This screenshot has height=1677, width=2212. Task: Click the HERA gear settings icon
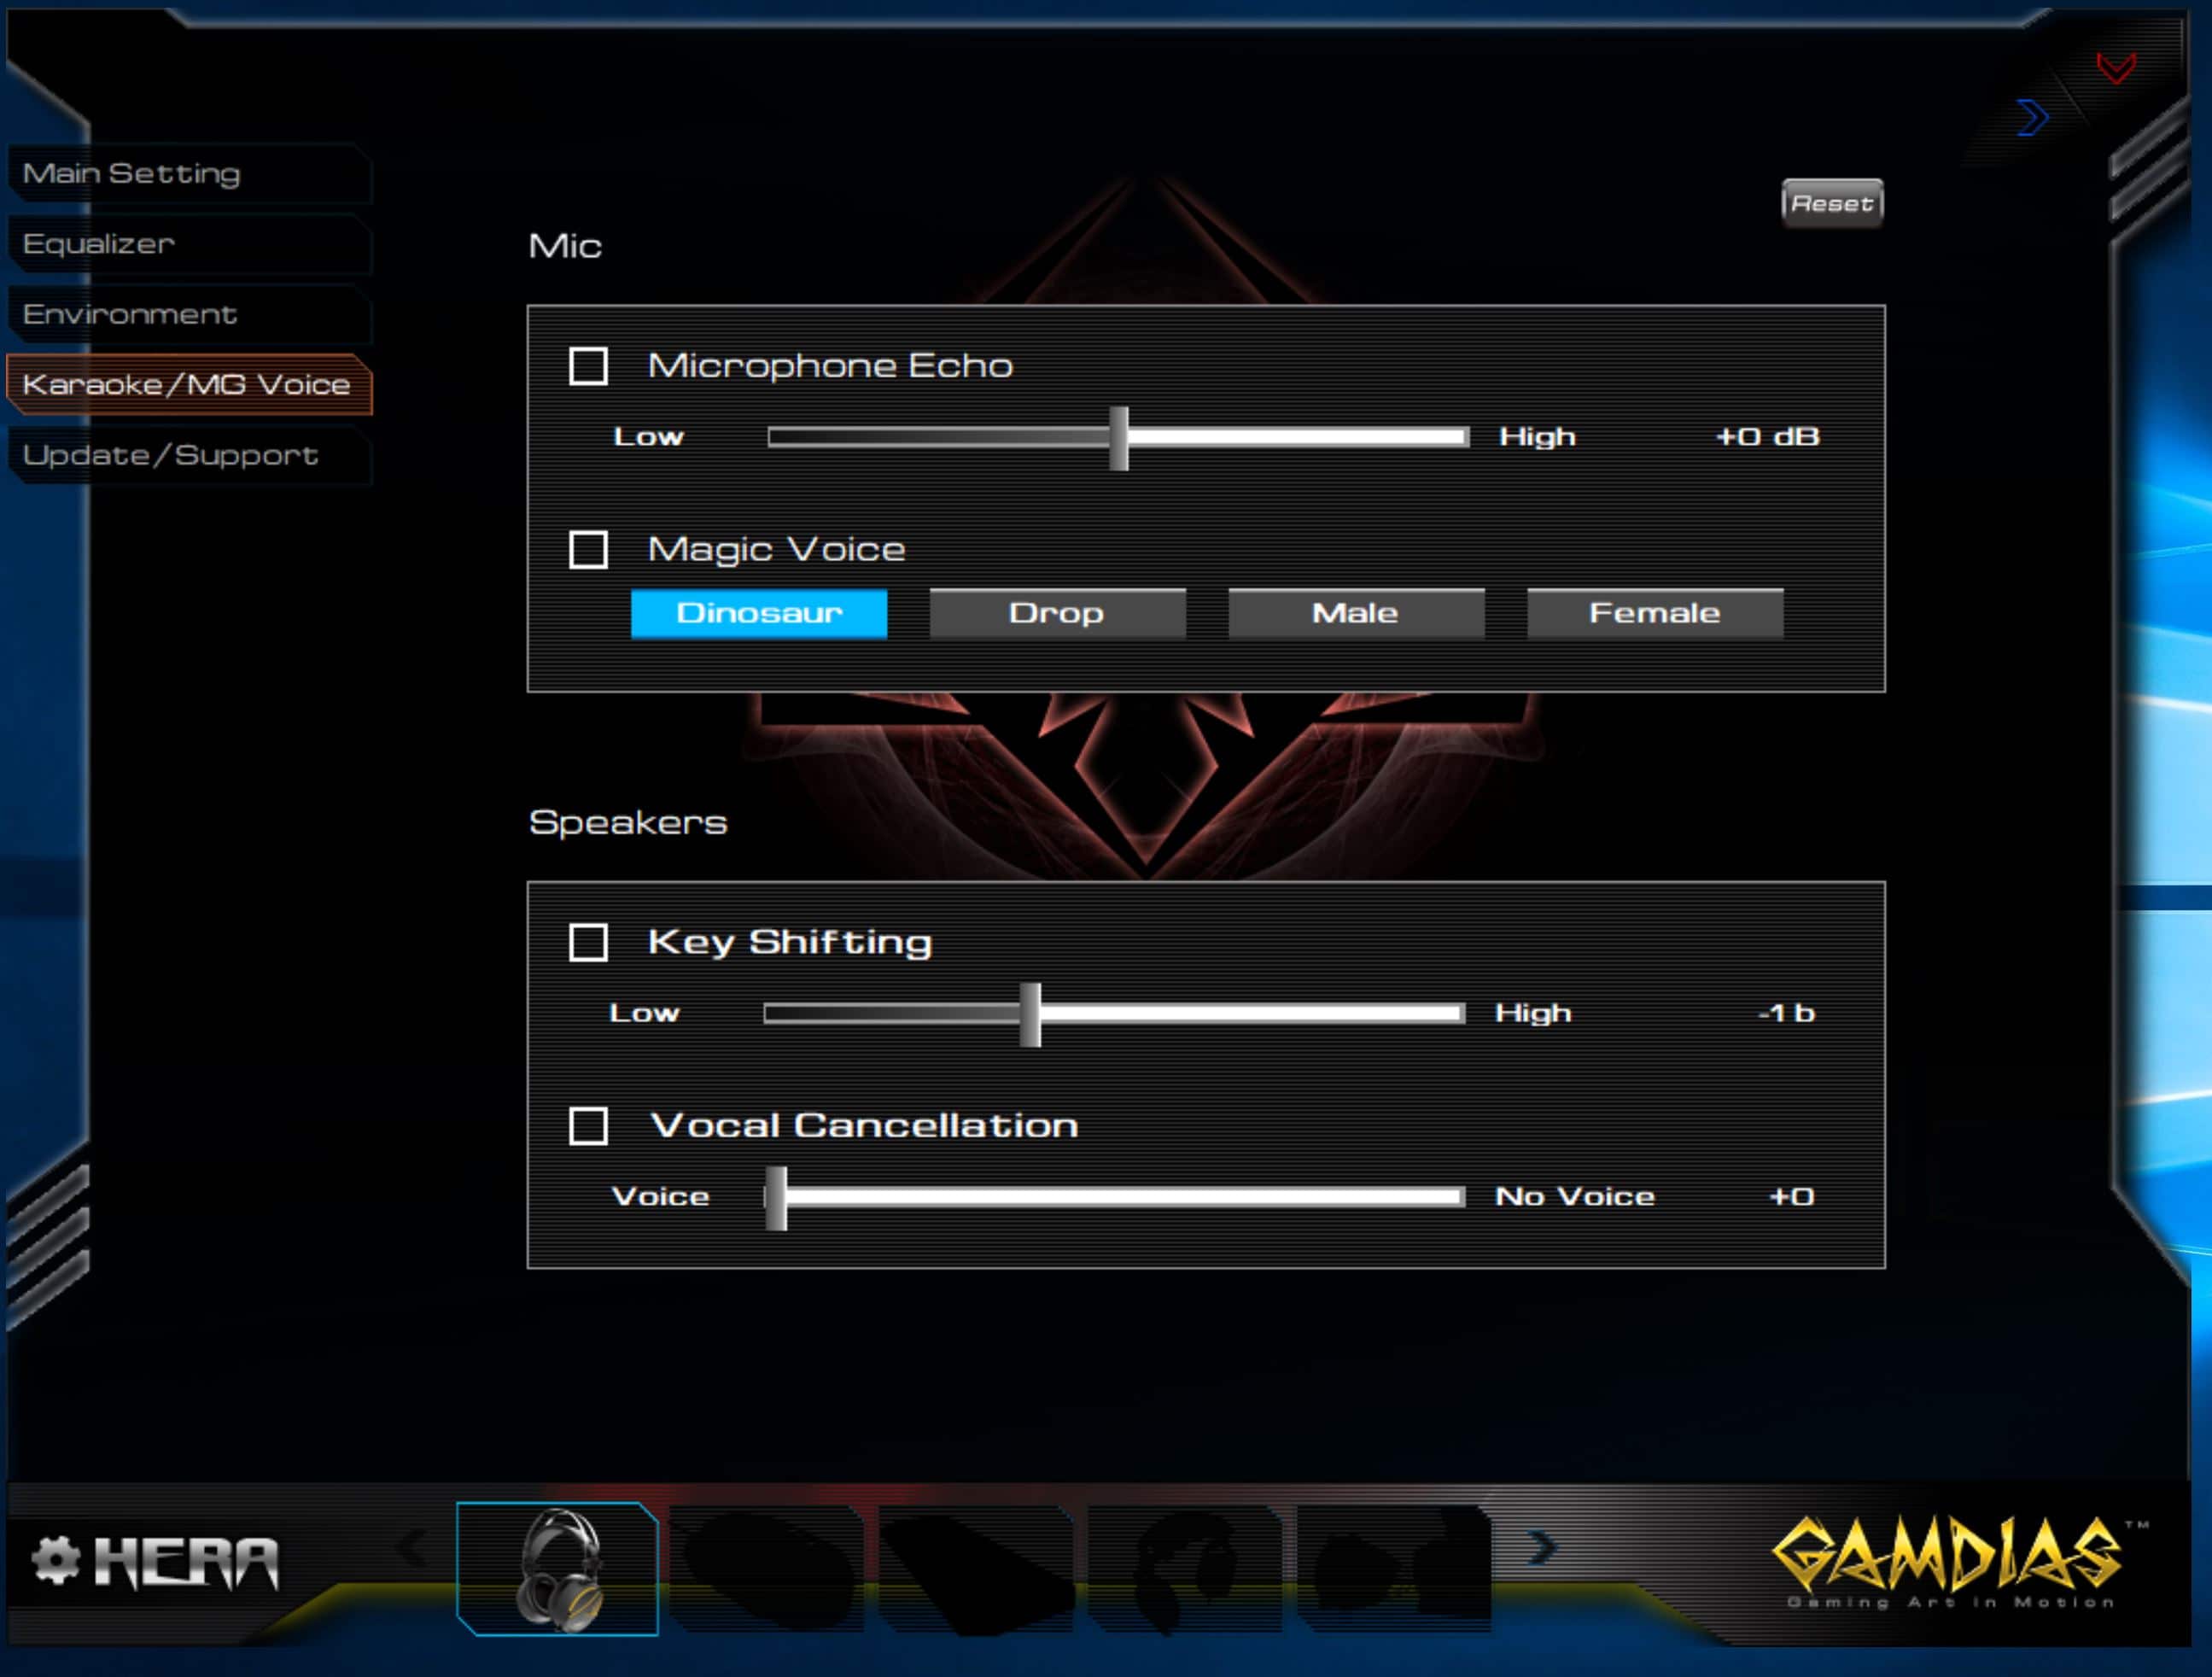click(55, 1560)
